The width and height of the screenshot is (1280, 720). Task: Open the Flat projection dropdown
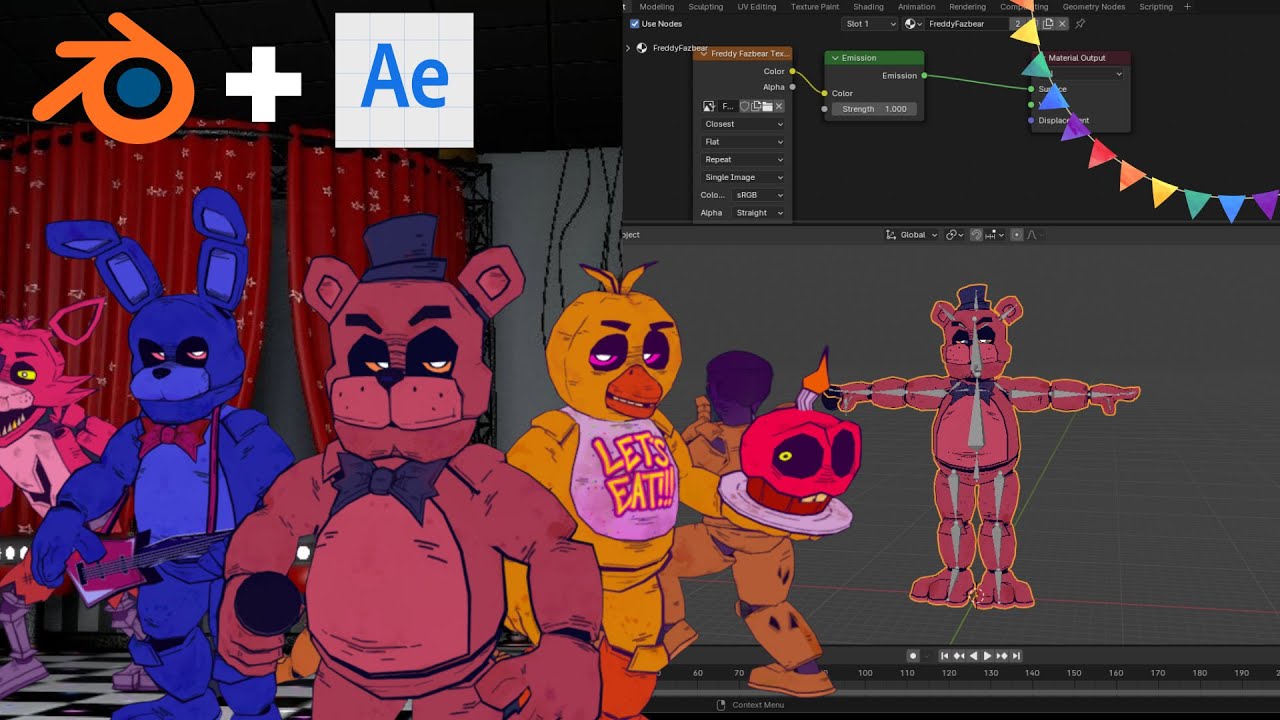pyautogui.click(x=743, y=142)
